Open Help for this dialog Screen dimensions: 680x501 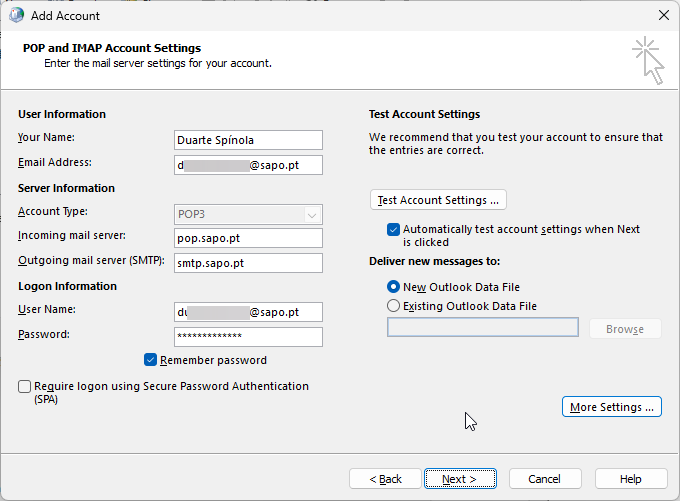pyautogui.click(x=630, y=479)
